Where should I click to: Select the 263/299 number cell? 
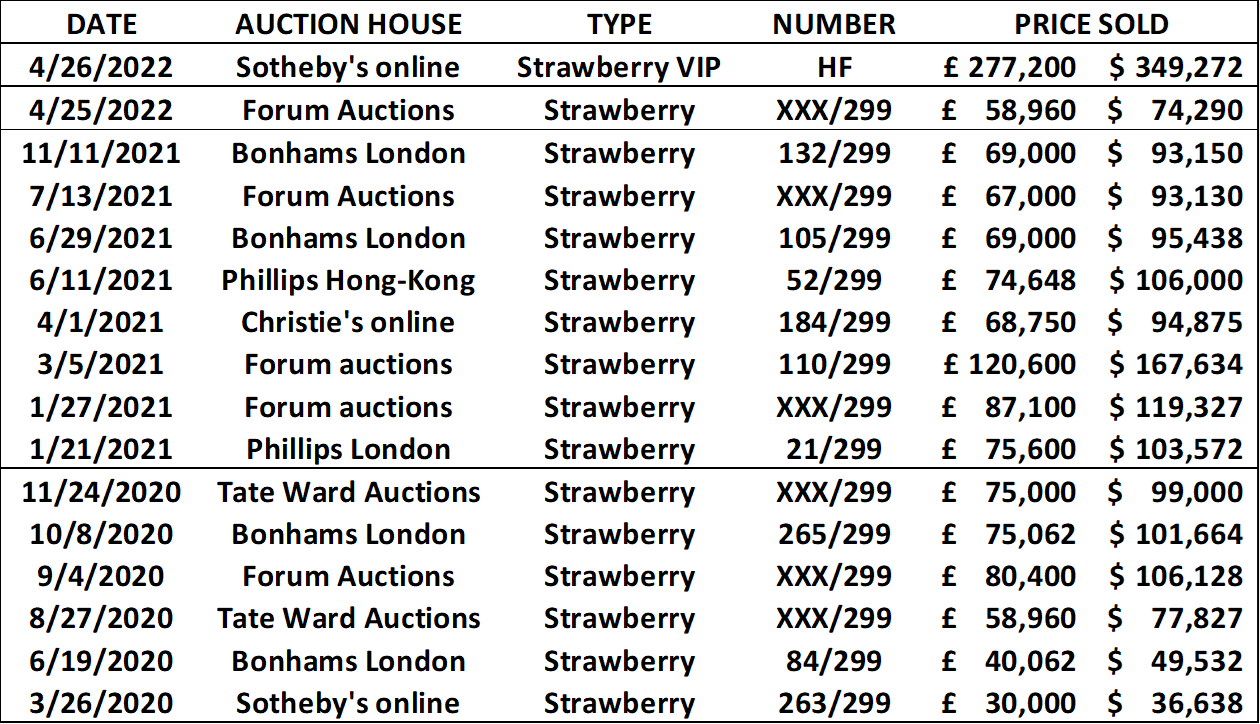[x=833, y=703]
